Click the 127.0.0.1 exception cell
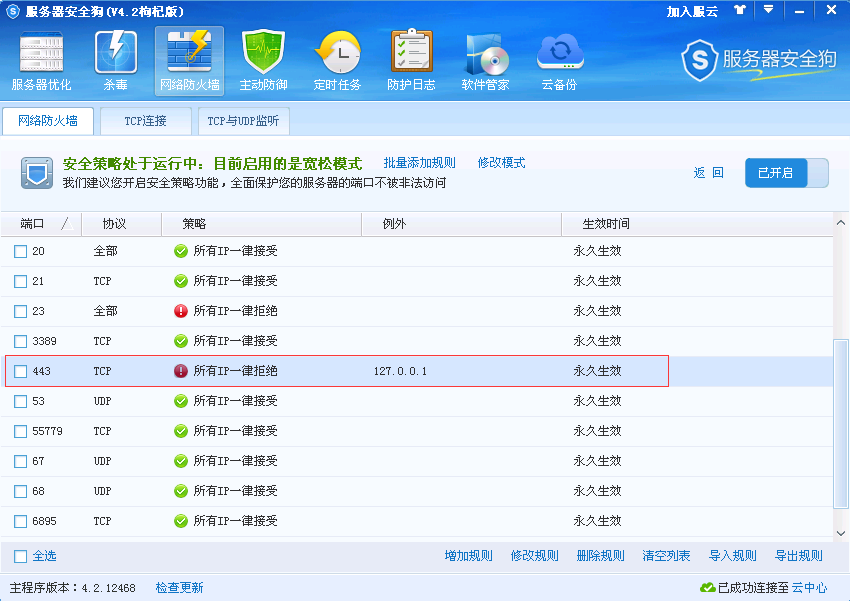Image resolution: width=850 pixels, height=601 pixels. point(400,371)
